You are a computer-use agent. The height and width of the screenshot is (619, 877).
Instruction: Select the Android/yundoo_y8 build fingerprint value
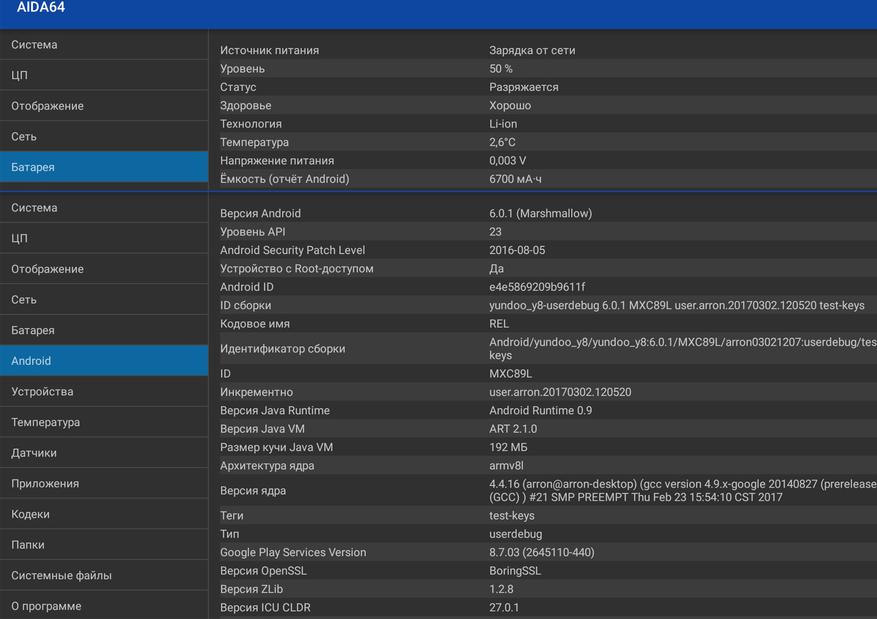(x=683, y=349)
